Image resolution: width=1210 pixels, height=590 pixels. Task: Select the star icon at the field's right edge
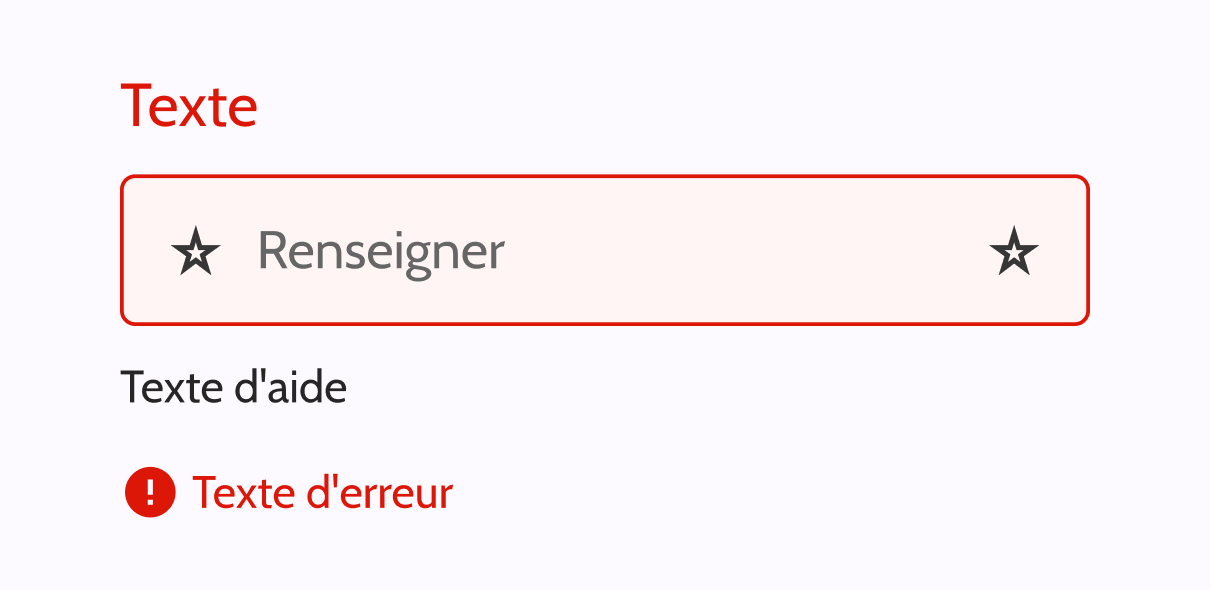coord(1015,251)
